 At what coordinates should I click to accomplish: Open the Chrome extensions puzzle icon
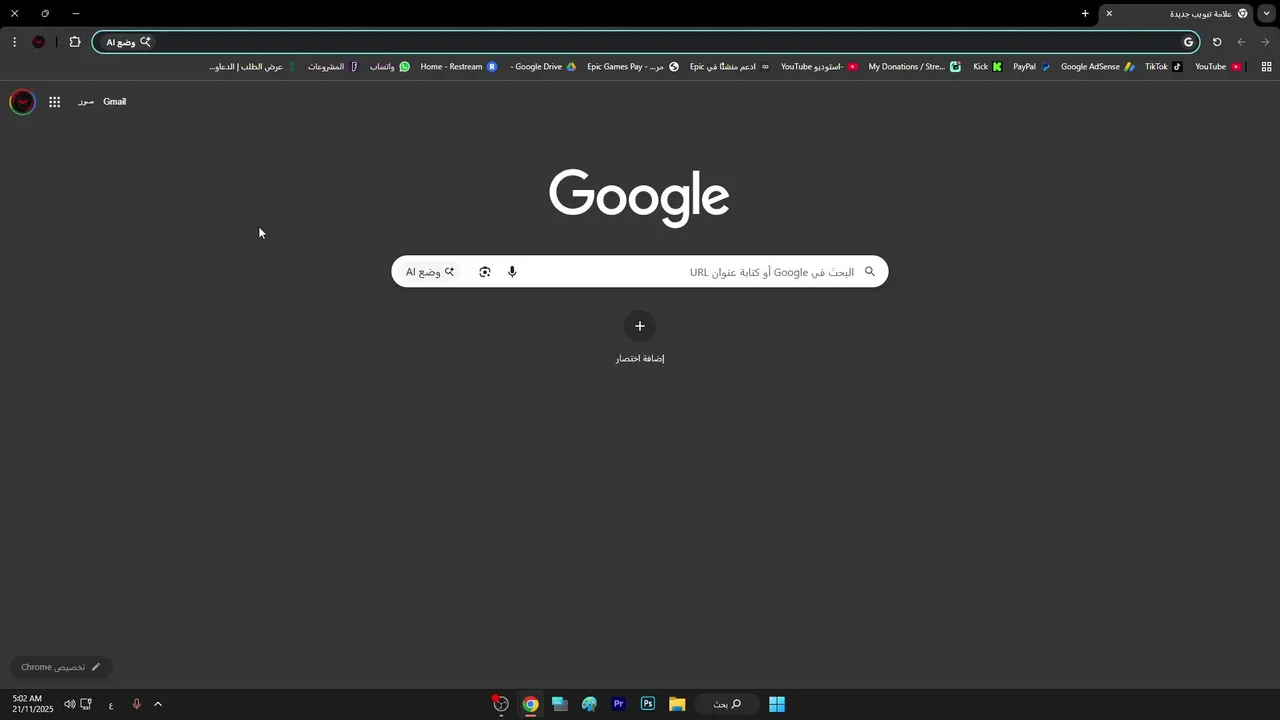(x=75, y=42)
